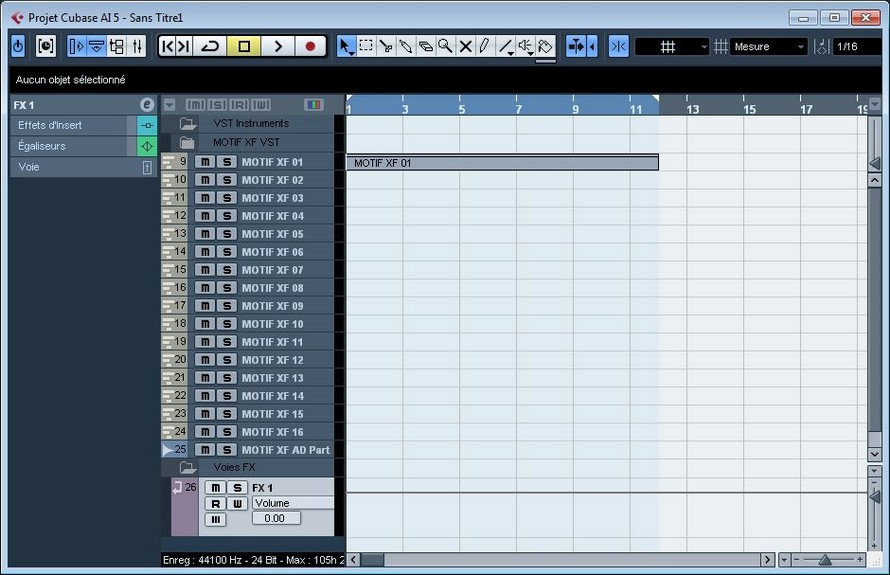The width and height of the screenshot is (890, 575).
Task: Open the Effets d'Insert inspector section
Action: (72, 125)
